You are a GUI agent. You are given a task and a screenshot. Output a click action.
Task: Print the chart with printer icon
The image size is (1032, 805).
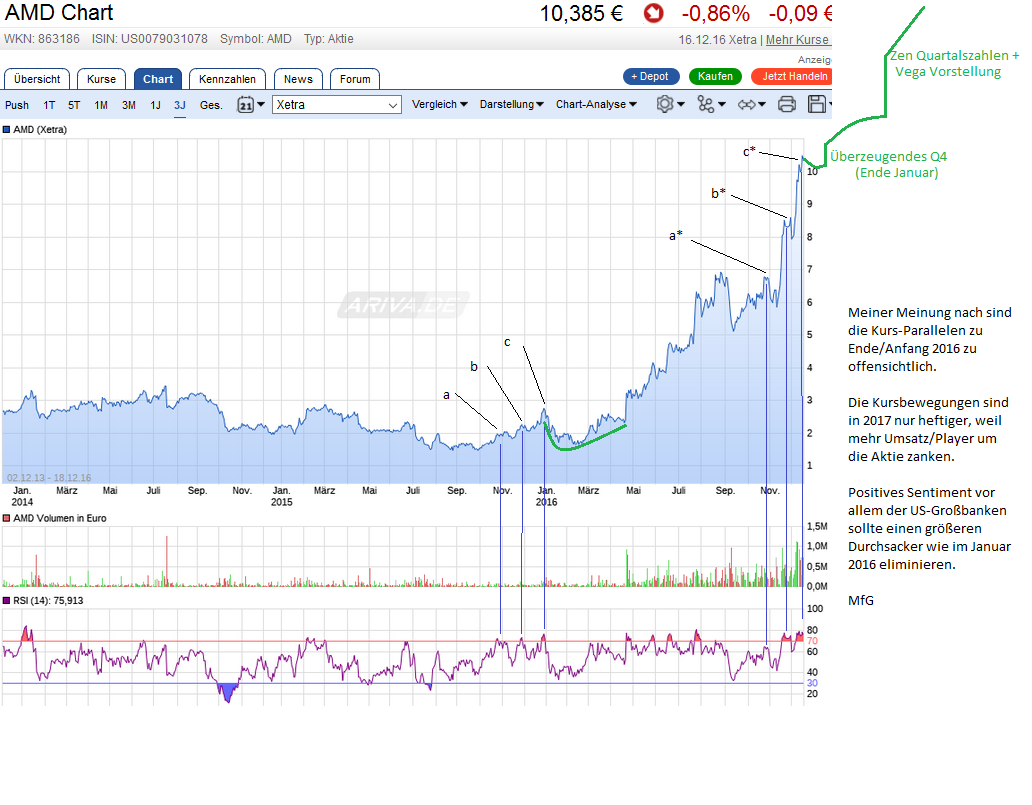tap(787, 104)
